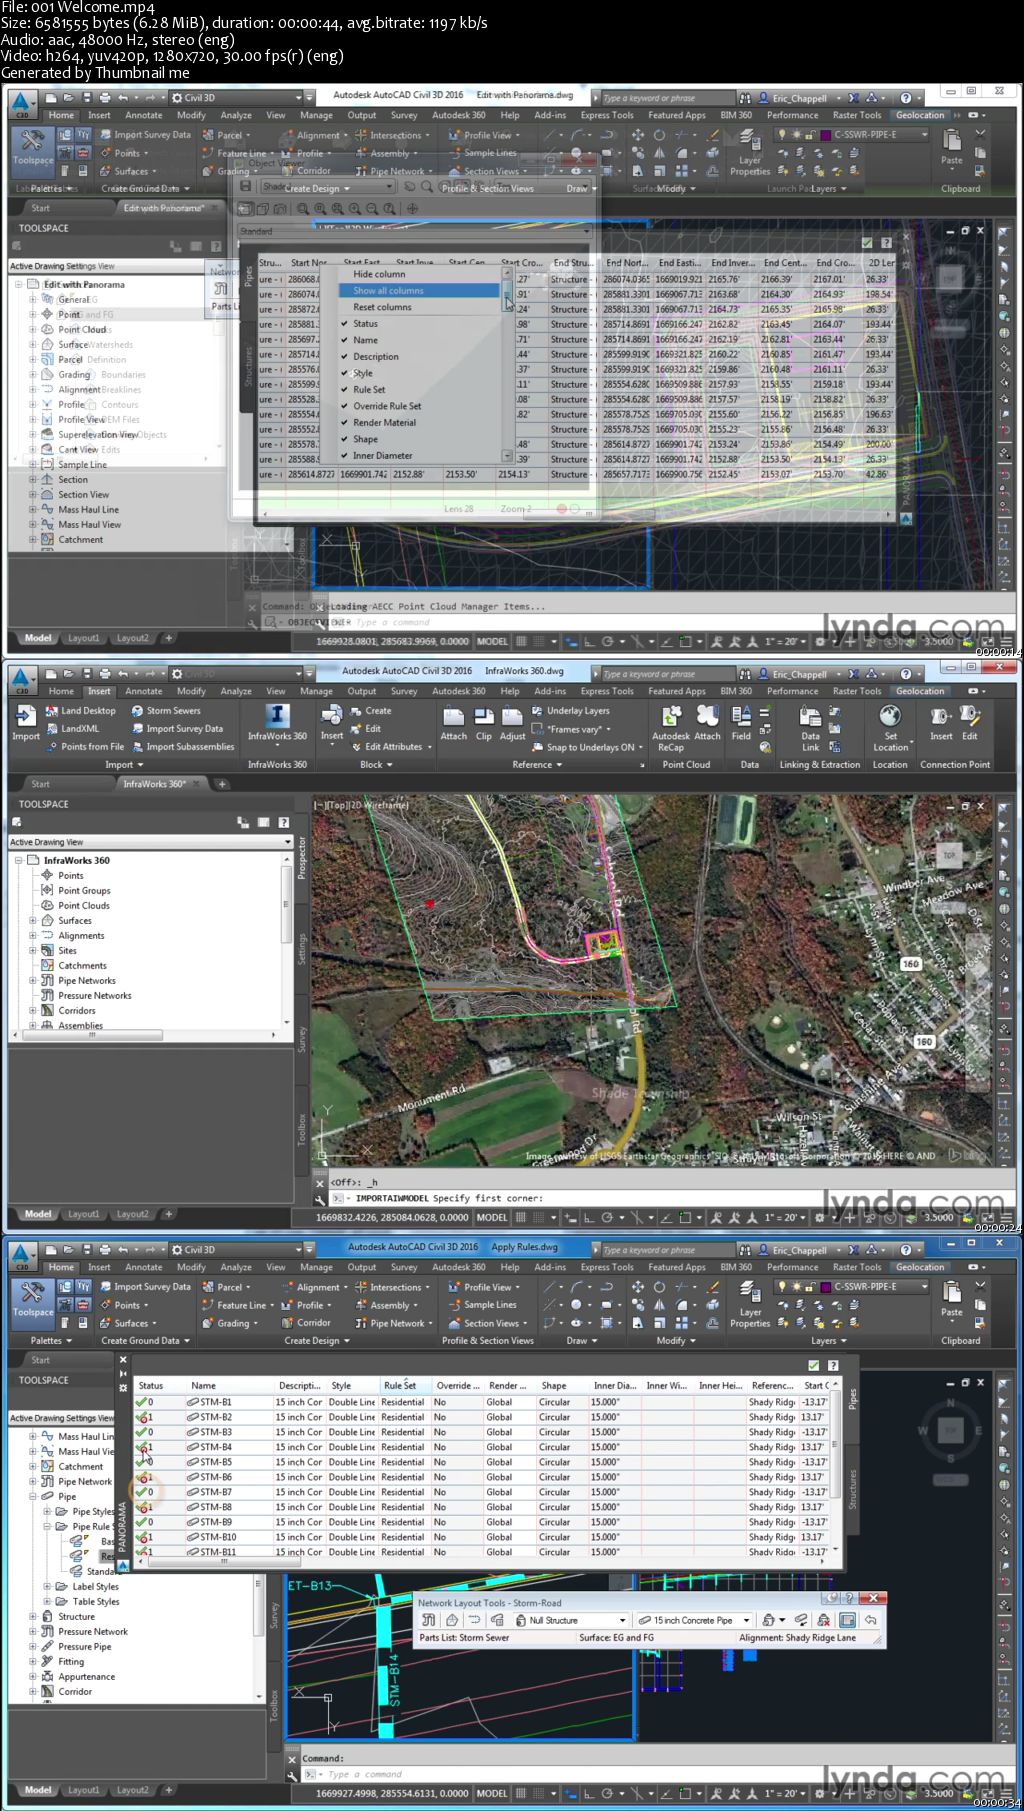Click MODEL status bar button in InfraWorks 360.dwg

click(x=492, y=1218)
